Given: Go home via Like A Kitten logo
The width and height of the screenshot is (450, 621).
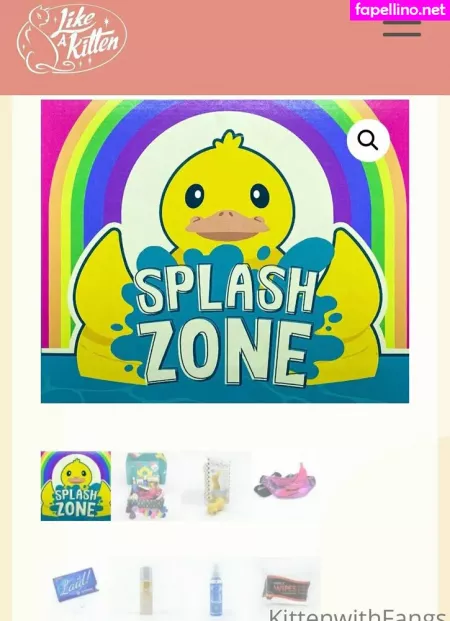Looking at the screenshot, I should click(72, 38).
